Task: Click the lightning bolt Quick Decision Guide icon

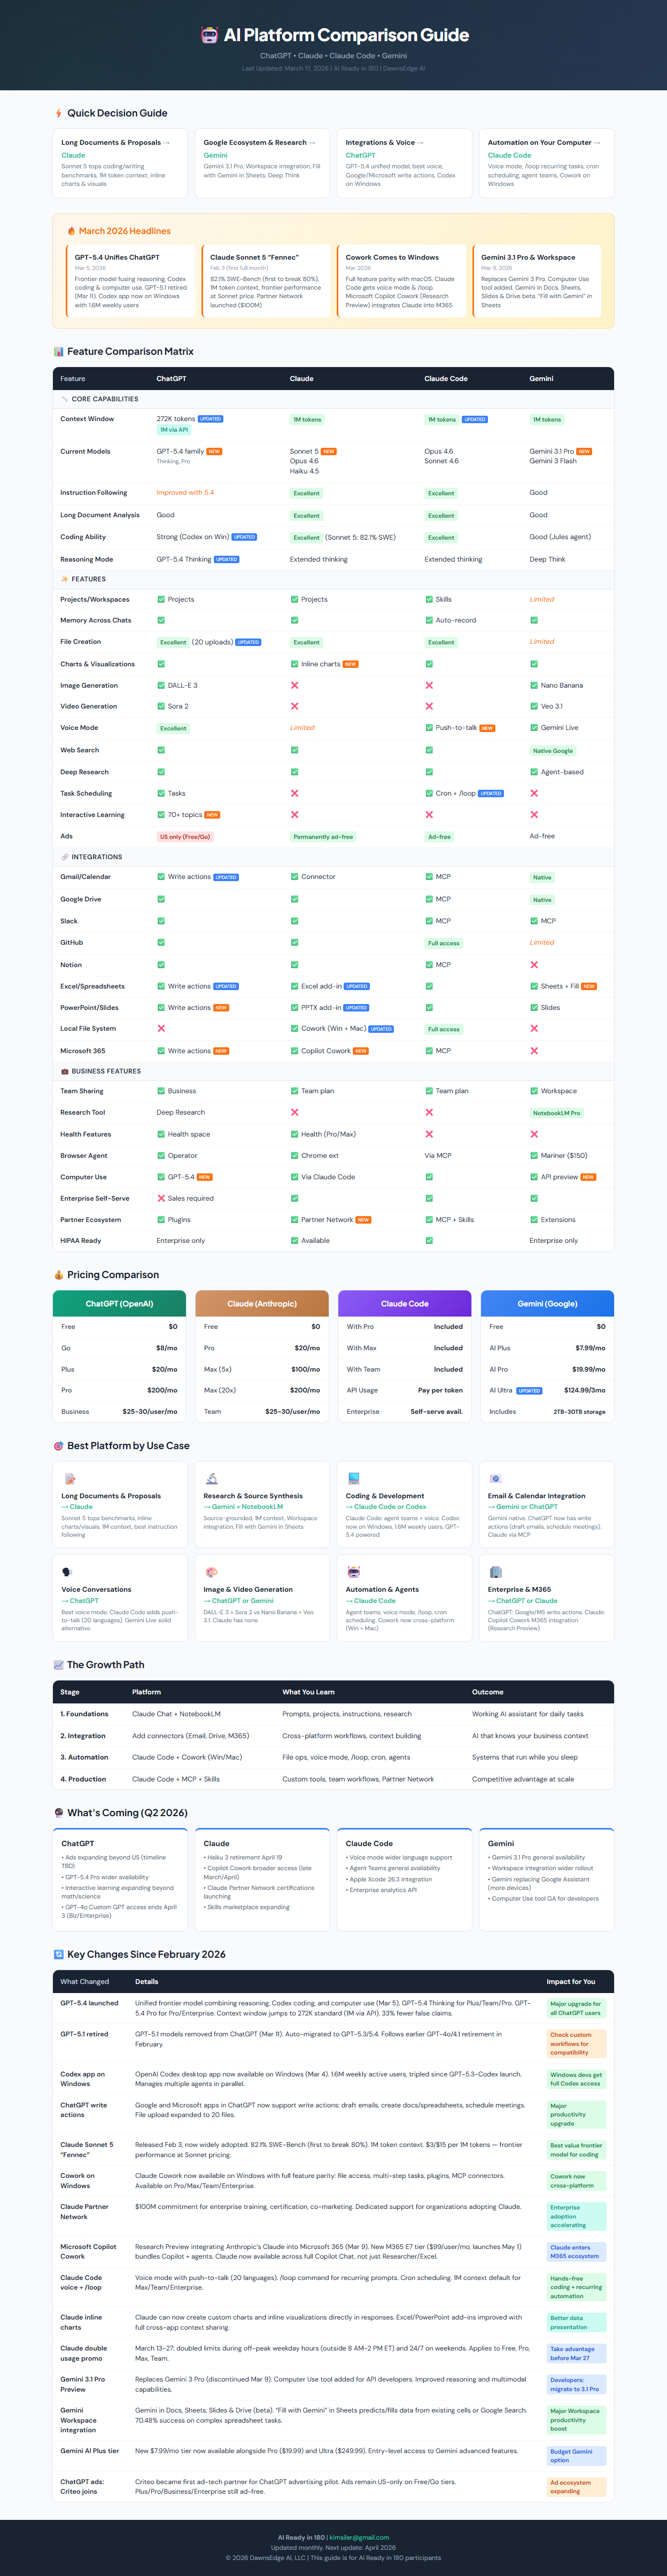Action: [59, 113]
